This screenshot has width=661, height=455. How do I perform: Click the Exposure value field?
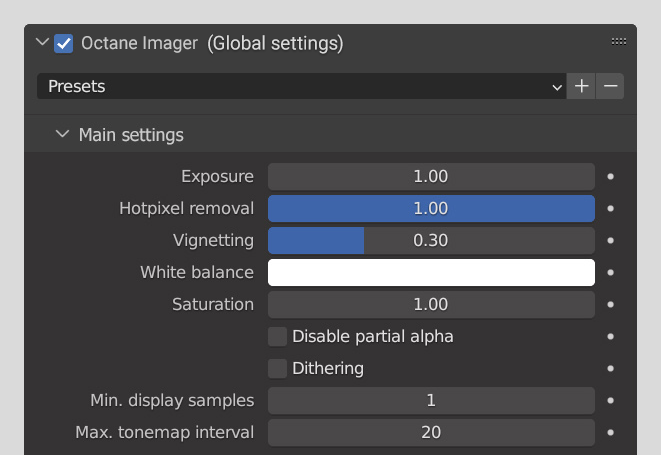point(431,177)
